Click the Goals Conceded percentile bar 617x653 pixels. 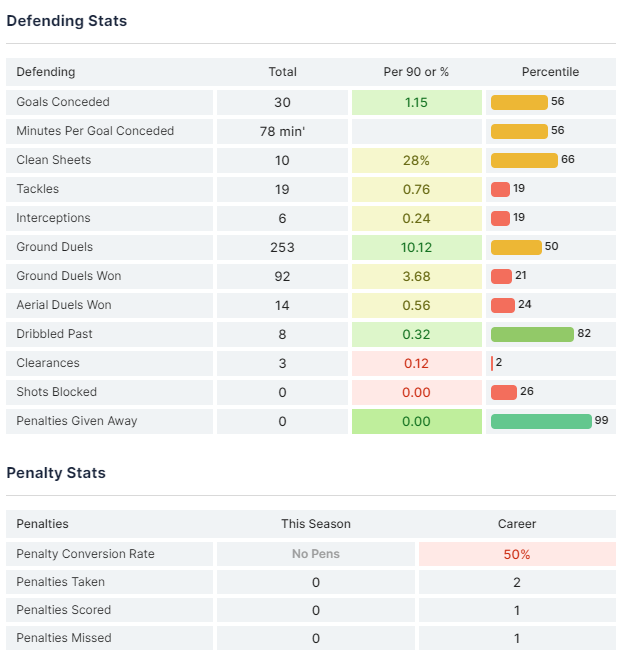click(x=519, y=102)
